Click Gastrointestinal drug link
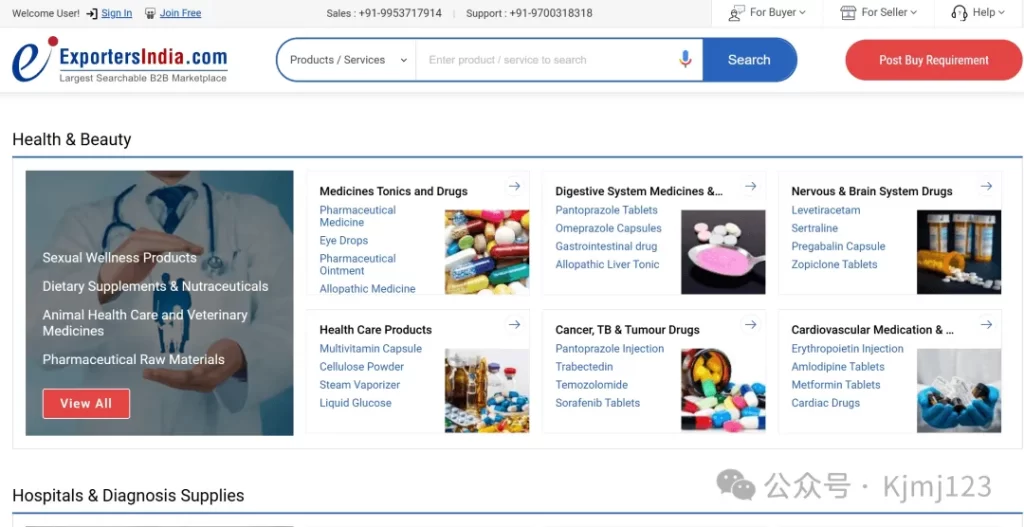 (606, 246)
